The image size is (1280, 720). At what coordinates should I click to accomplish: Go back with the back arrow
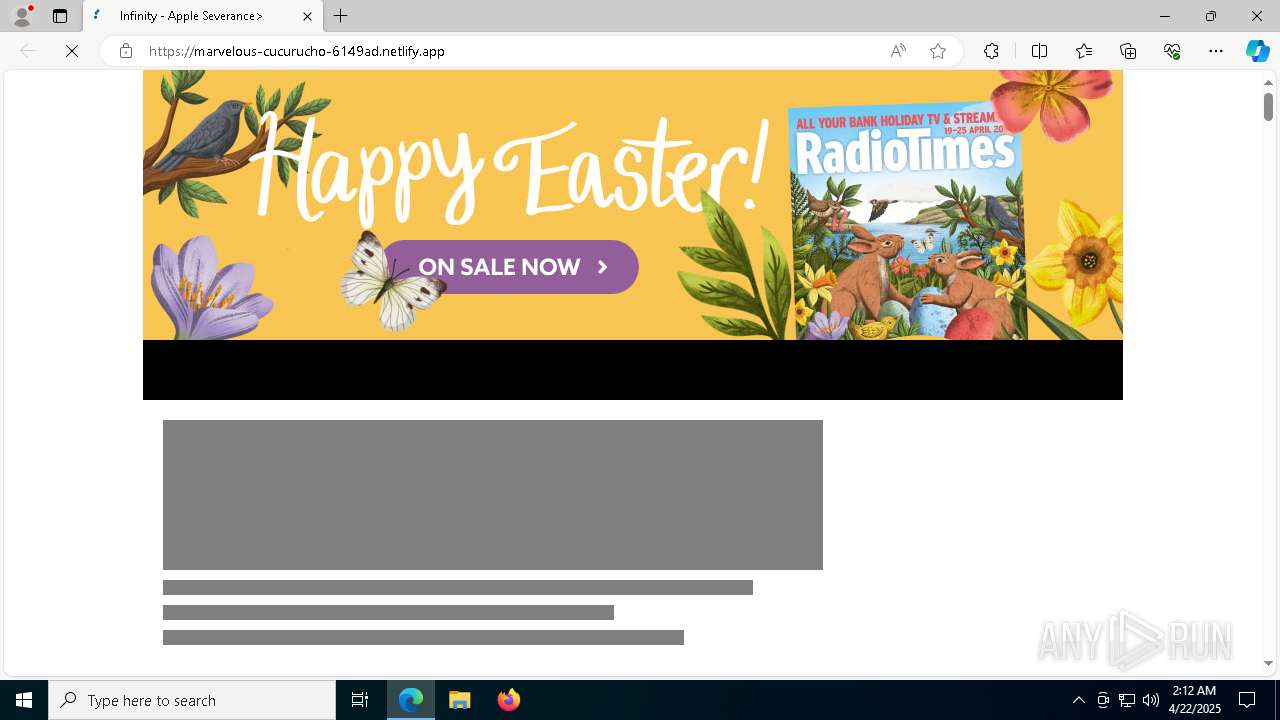(28, 51)
